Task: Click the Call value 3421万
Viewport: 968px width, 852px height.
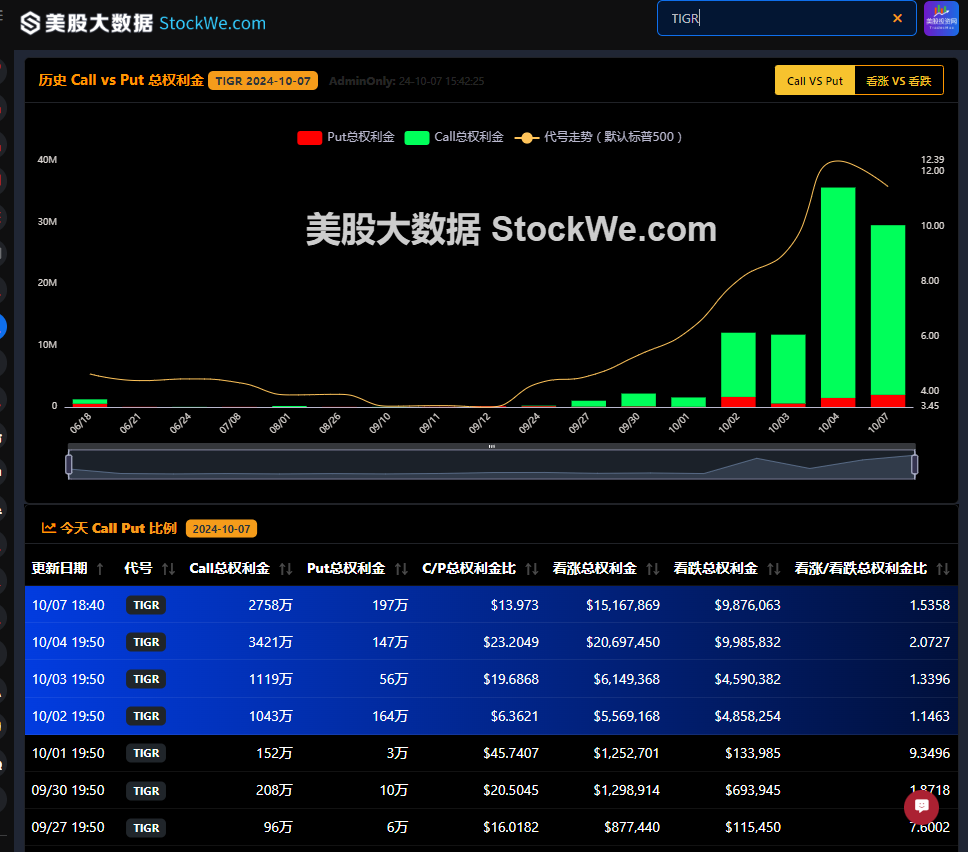Action: (270, 642)
